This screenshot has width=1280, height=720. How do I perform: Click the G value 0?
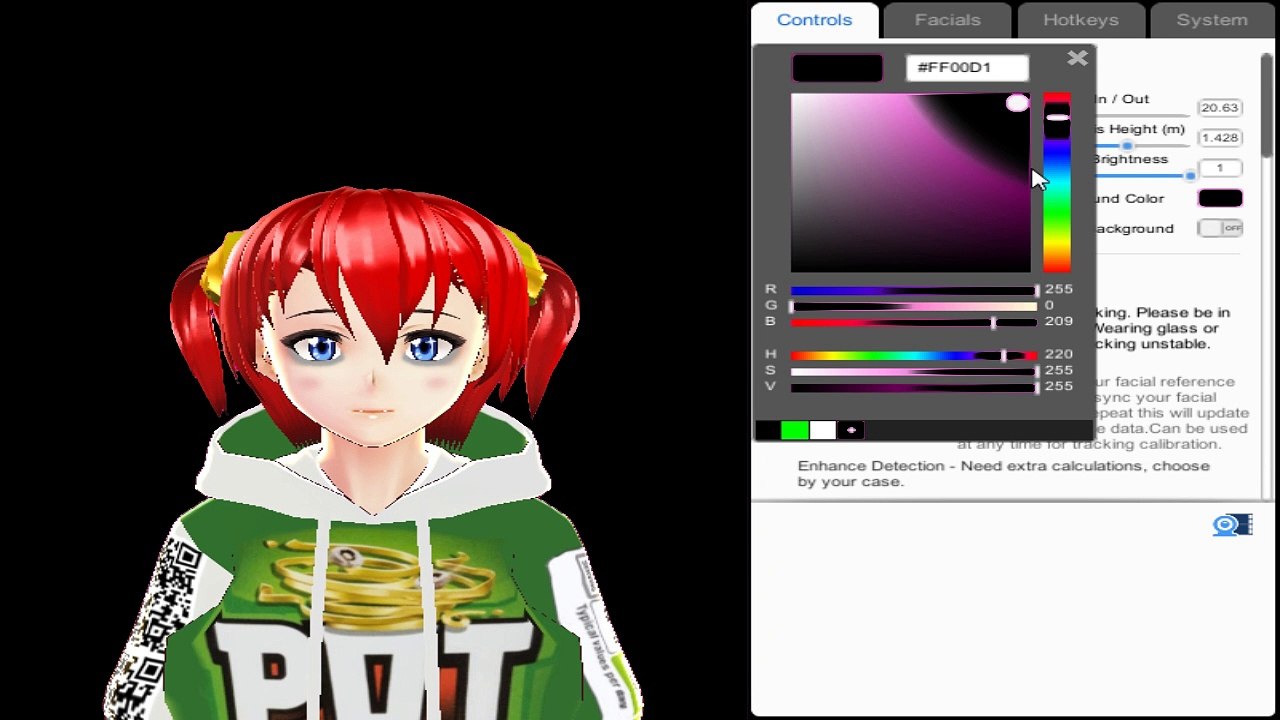(x=1049, y=305)
